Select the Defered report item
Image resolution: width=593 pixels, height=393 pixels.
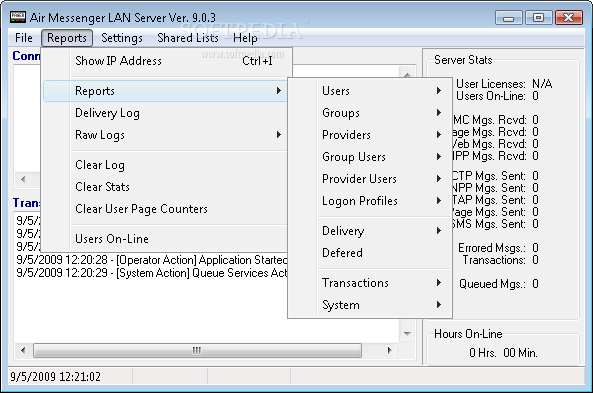(370, 253)
